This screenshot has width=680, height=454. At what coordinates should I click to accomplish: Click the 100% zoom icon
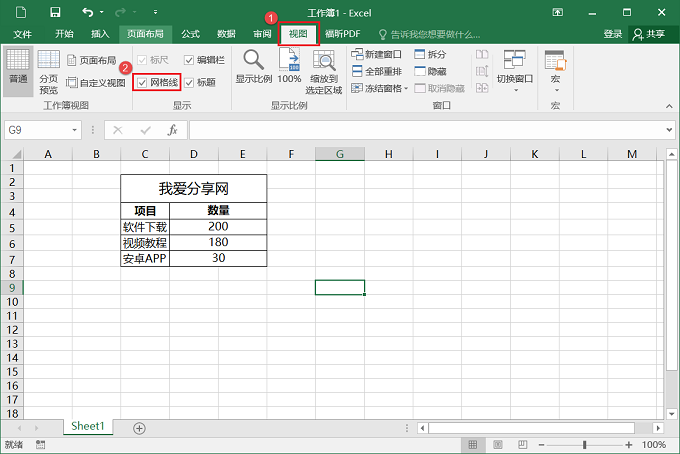[289, 66]
